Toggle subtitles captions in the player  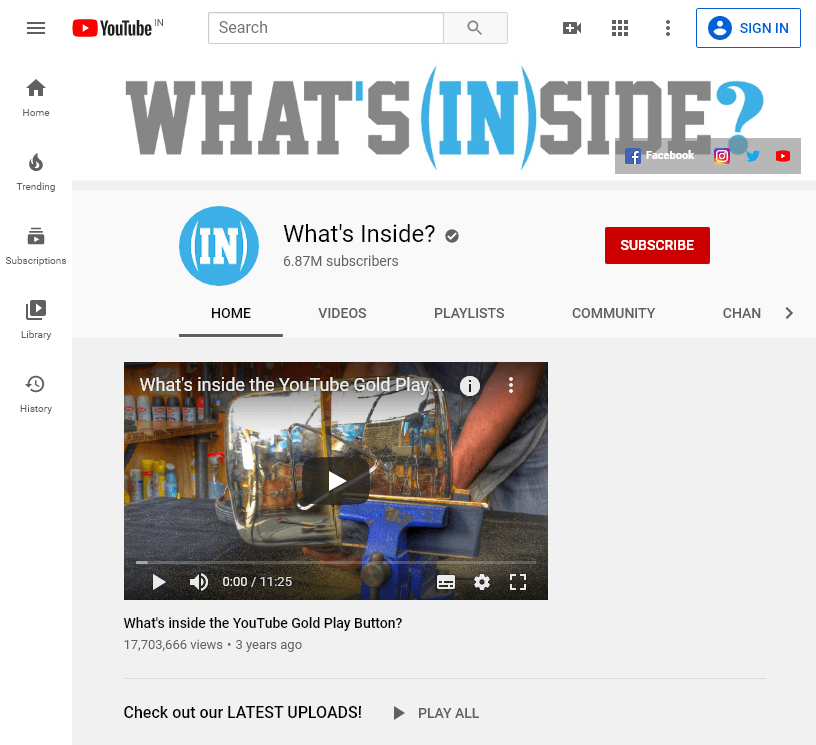[445, 582]
